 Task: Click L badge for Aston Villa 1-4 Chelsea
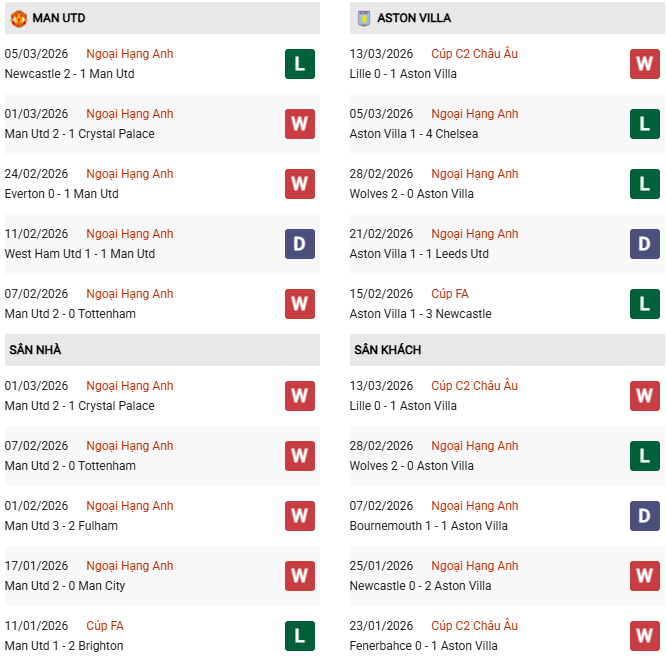(x=644, y=124)
